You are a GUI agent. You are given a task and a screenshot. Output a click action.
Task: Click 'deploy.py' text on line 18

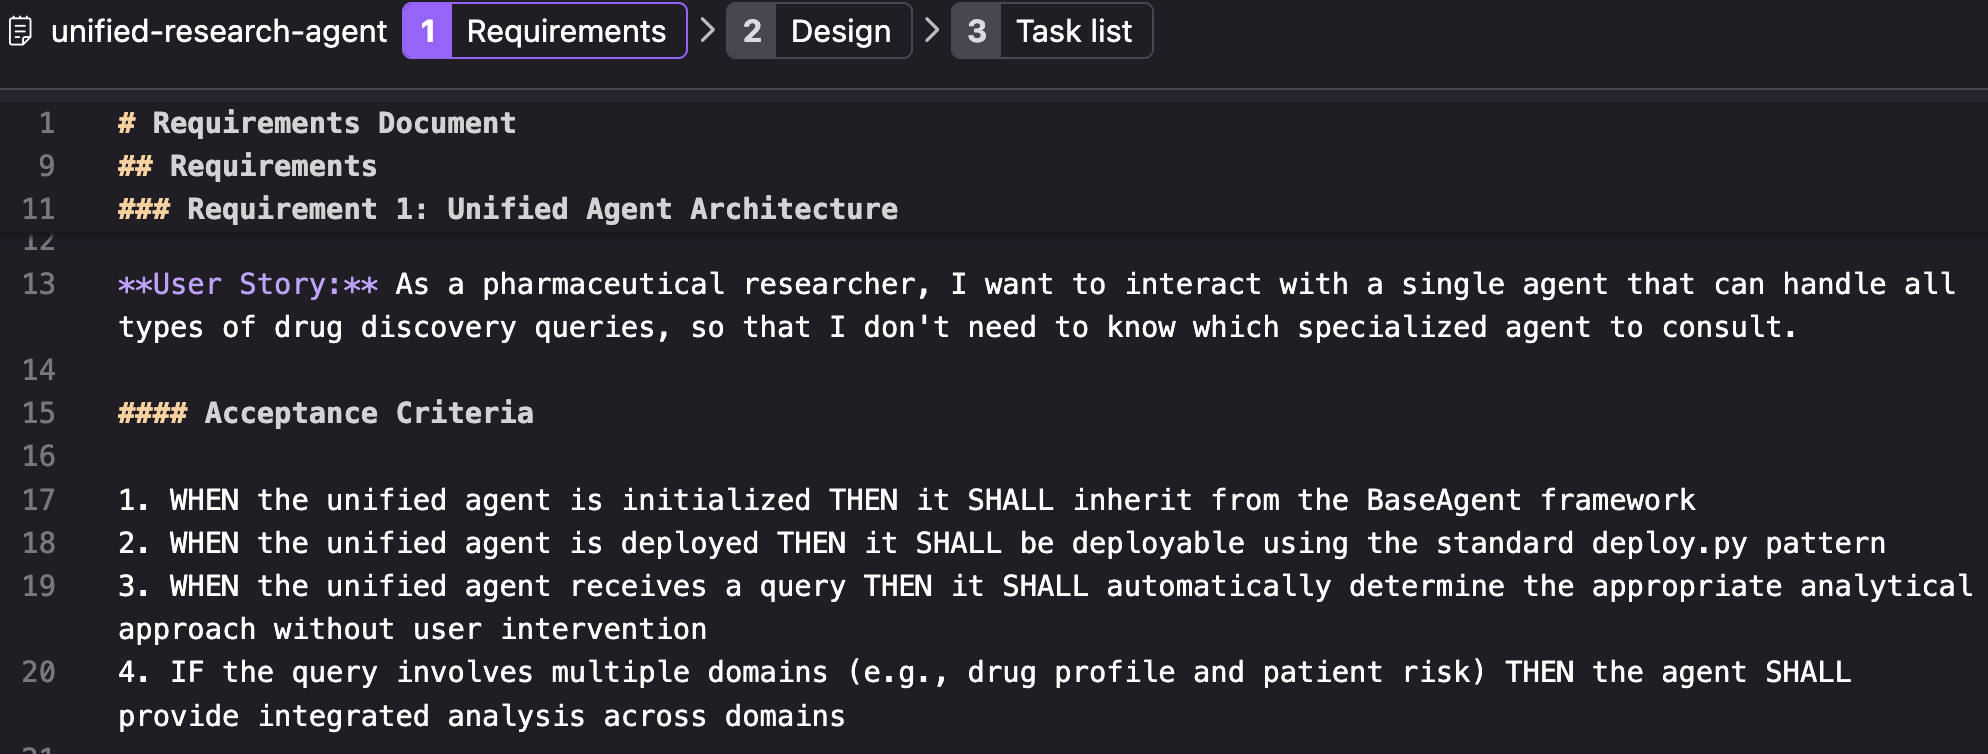pyautogui.click(x=1669, y=543)
